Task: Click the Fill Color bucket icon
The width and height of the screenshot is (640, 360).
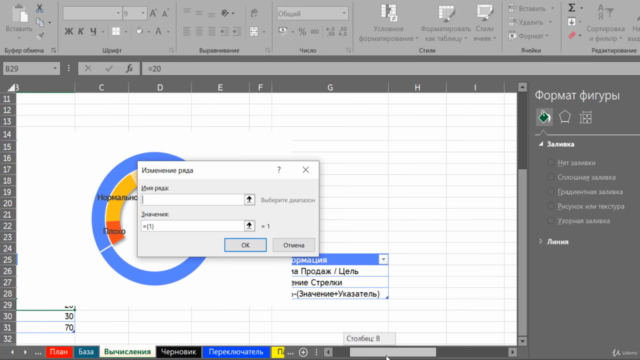Action: point(140,31)
